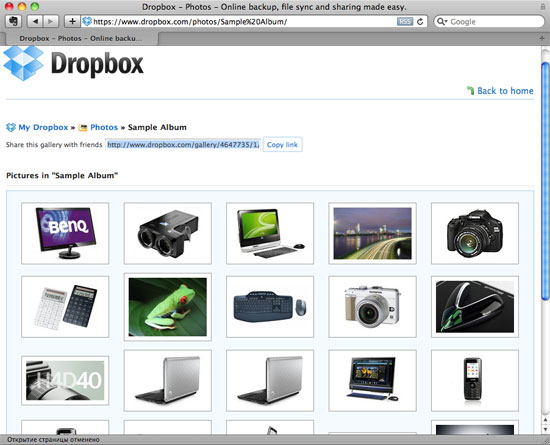Viewport: 550px width, 445px height.
Task: Click the Copy link button
Action: [282, 144]
